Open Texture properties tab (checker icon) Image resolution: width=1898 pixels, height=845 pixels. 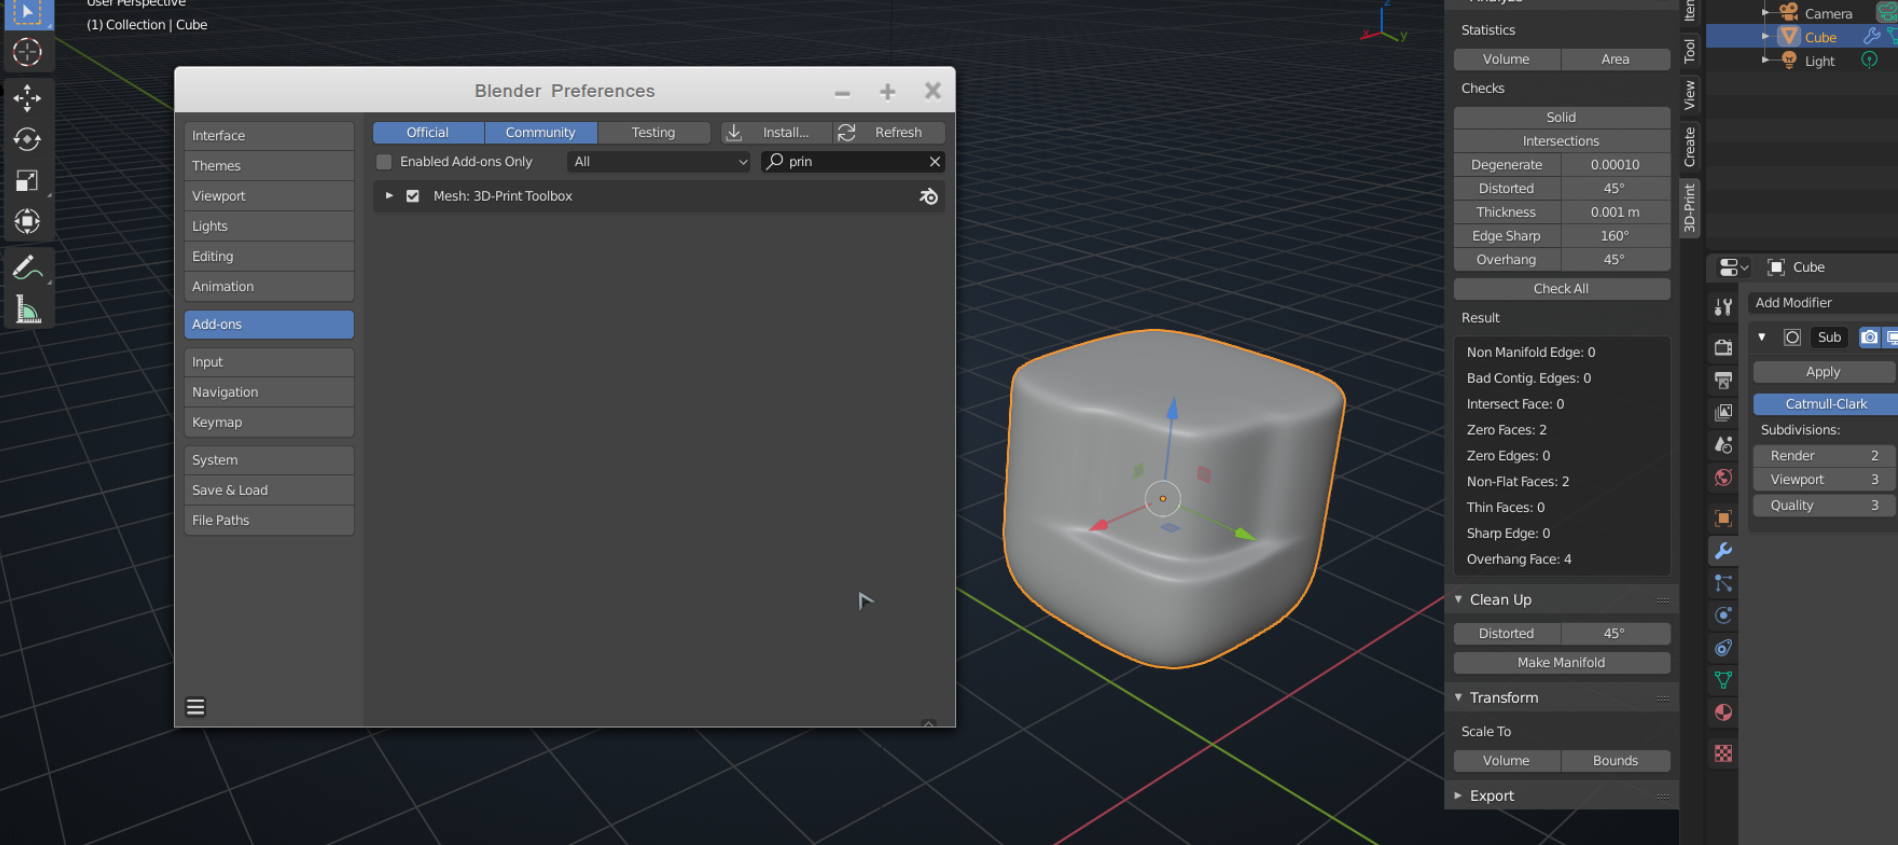point(1723,753)
